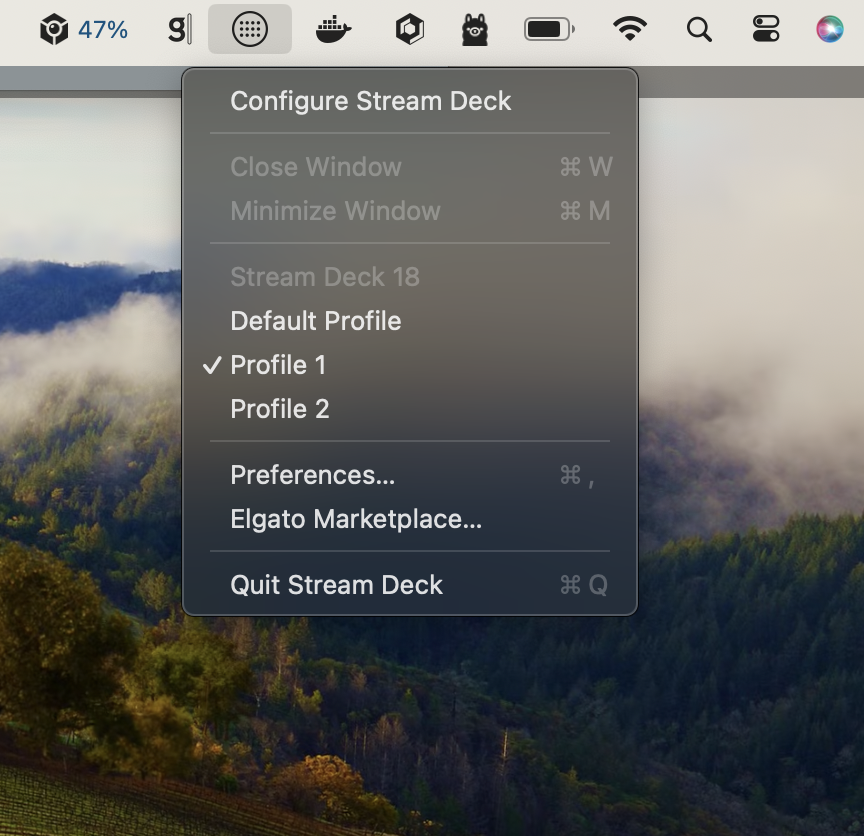Screen dimensions: 864x836
Task: Switch to Profile 2
Action: [x=410, y=409]
